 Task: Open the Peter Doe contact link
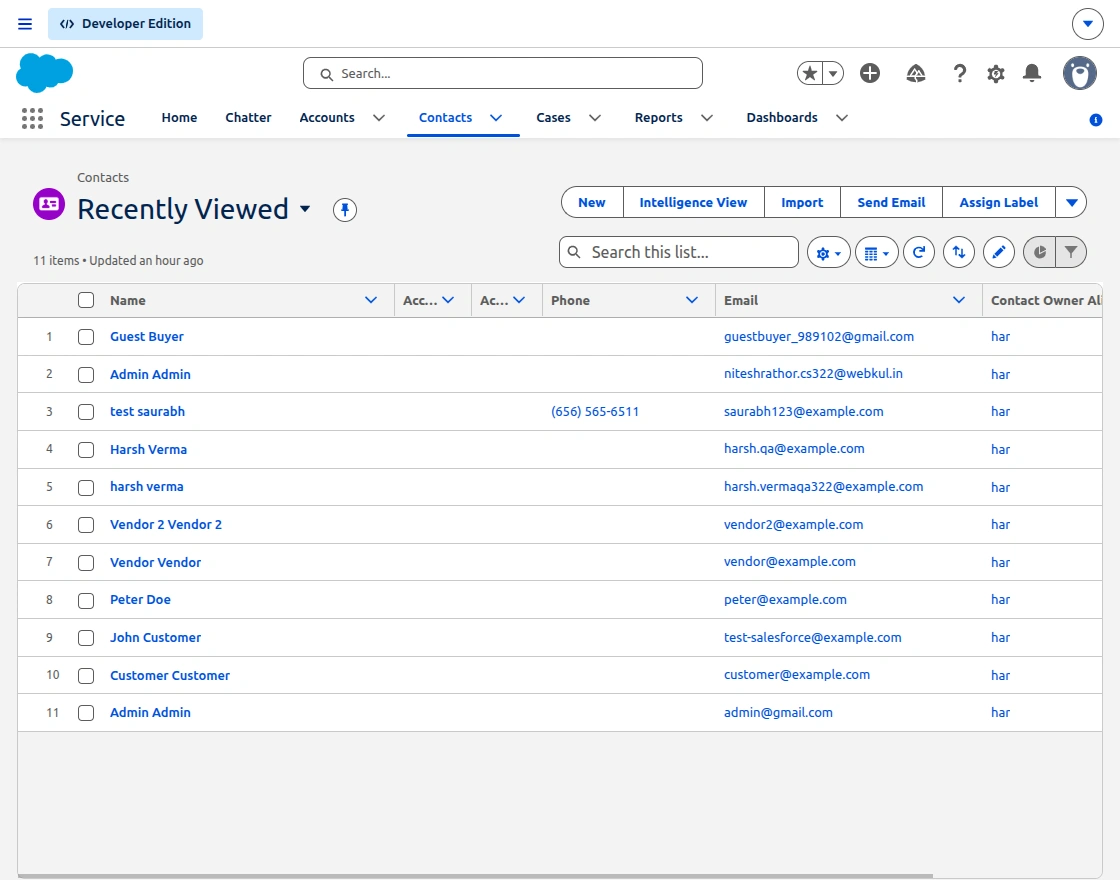[140, 600]
